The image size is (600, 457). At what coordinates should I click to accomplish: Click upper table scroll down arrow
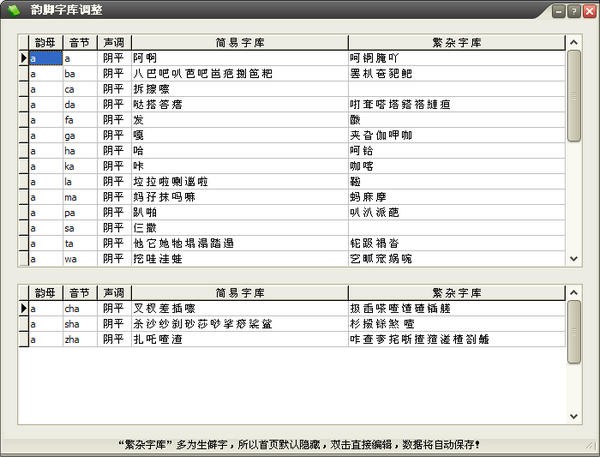(x=574, y=259)
